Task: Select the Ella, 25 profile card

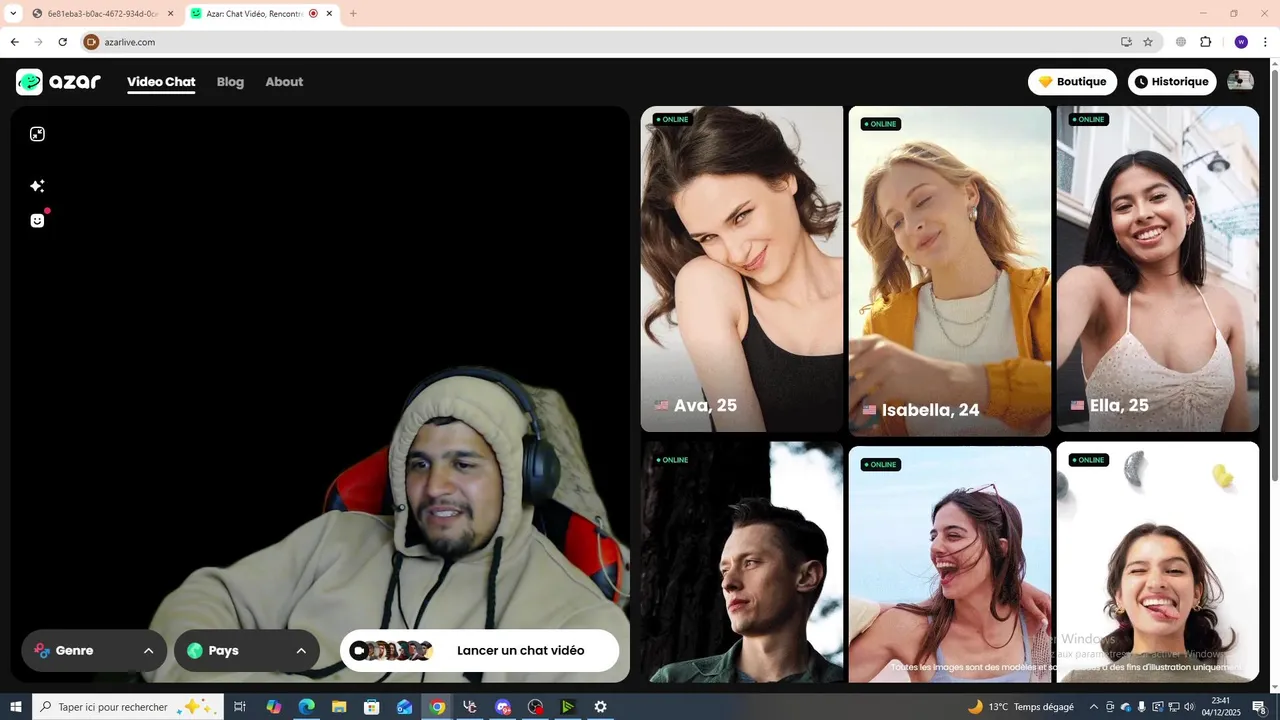Action: (x=1158, y=269)
